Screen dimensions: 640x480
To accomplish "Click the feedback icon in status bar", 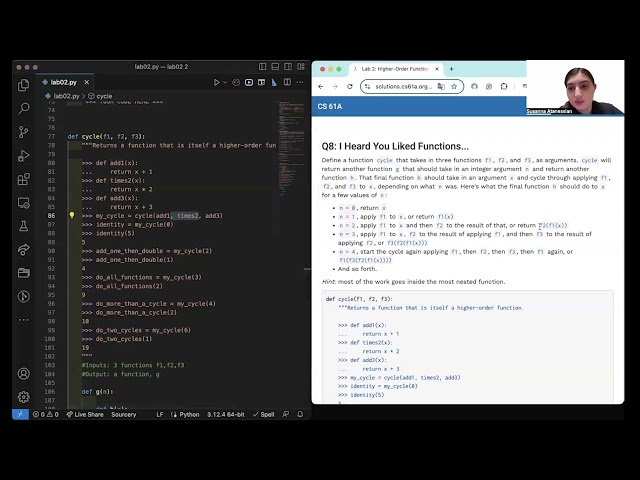I will click(286, 414).
